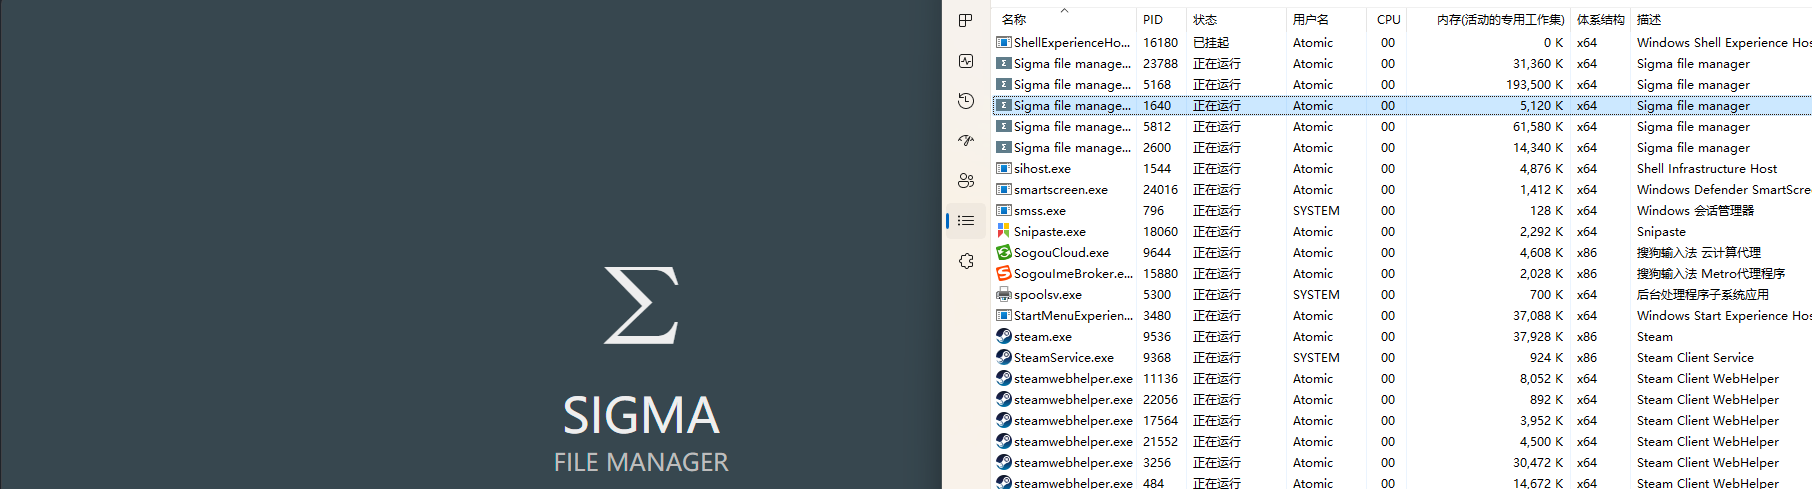The width and height of the screenshot is (1812, 489).
Task: Click the spoolsv.exe printer icon
Action: (1003, 294)
